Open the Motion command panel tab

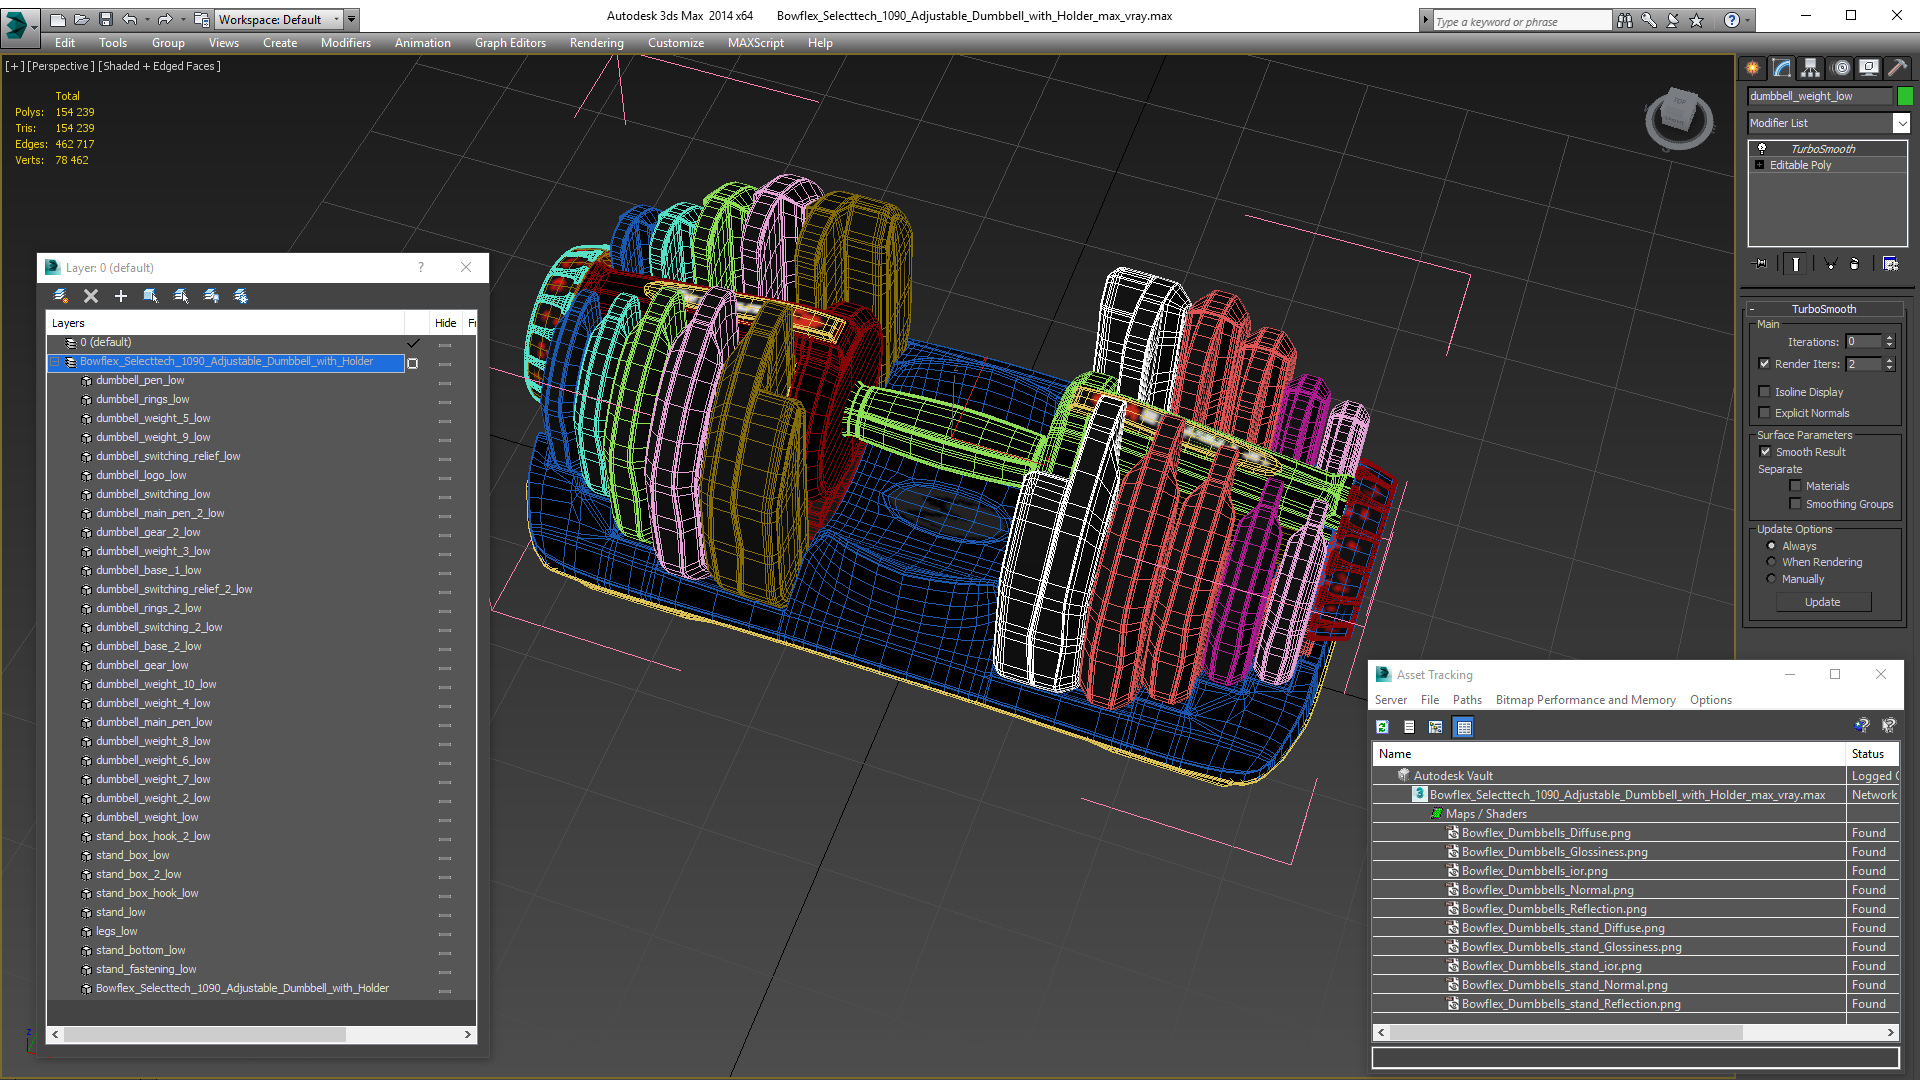(x=1841, y=68)
